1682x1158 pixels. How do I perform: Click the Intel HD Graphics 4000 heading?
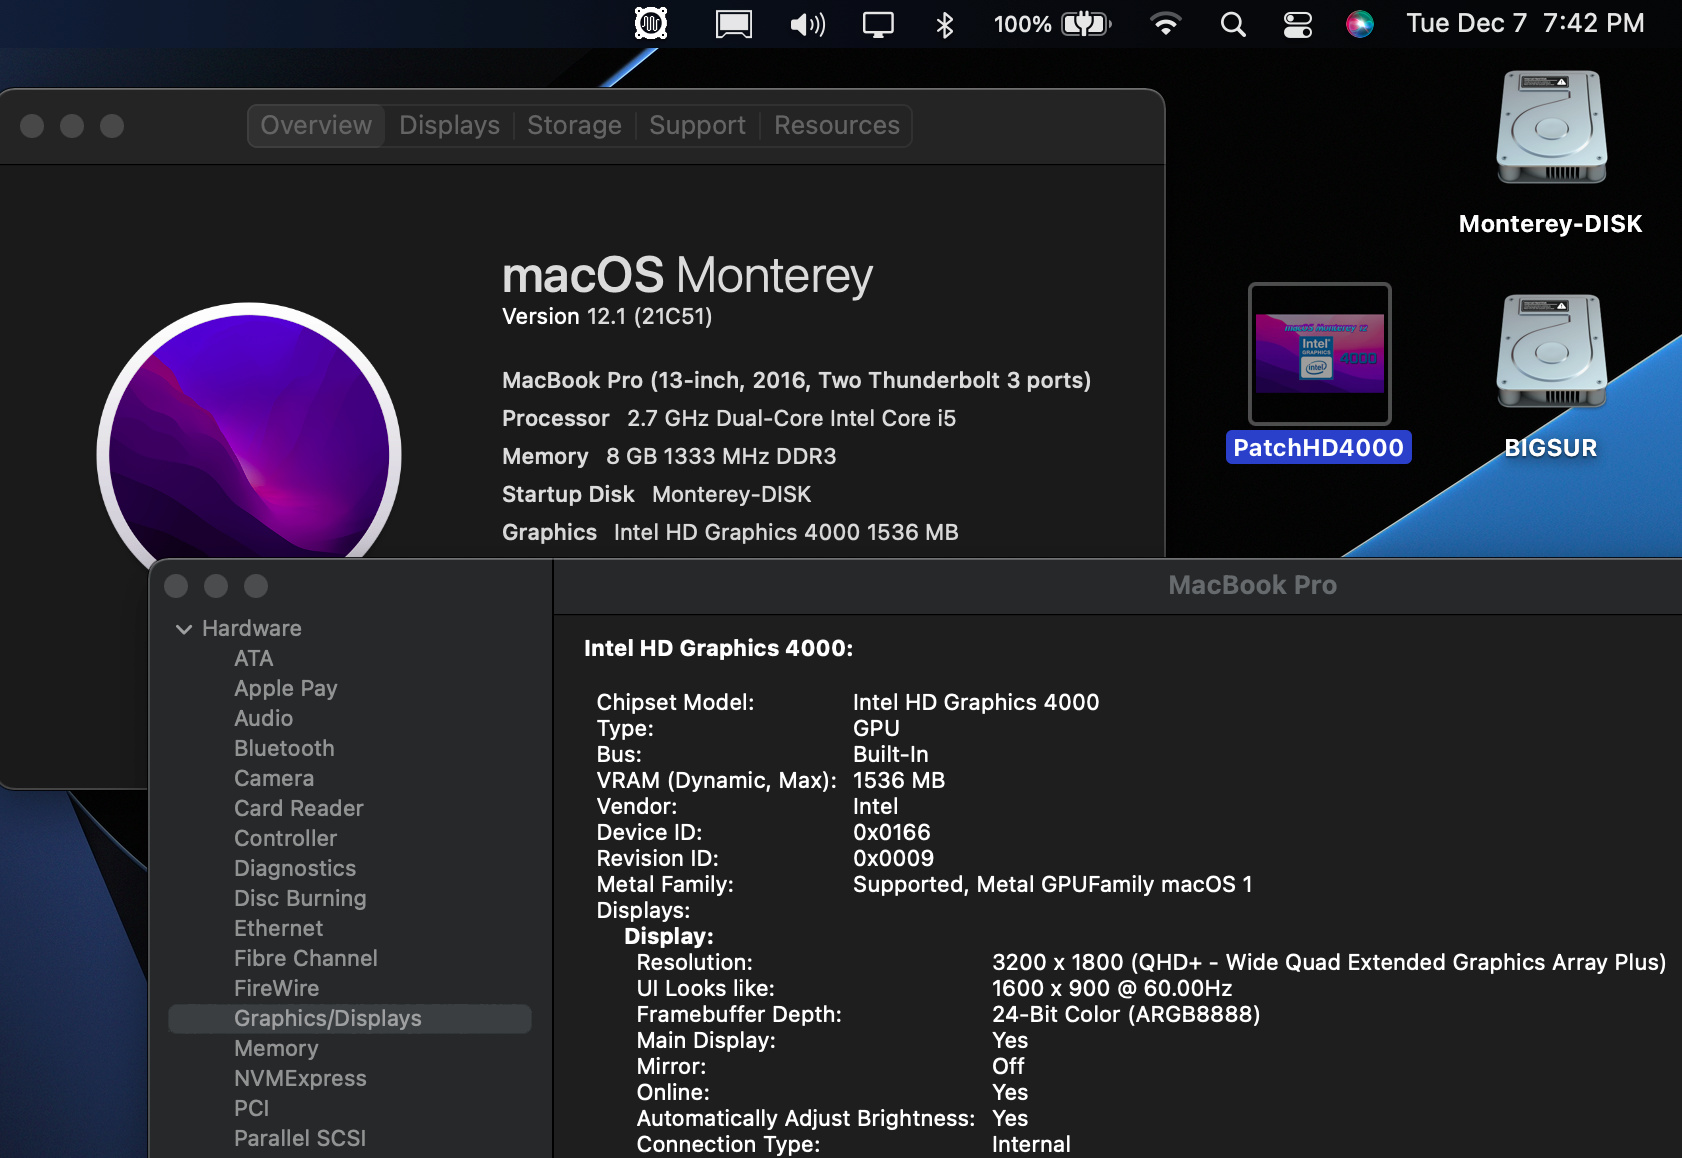coord(718,648)
